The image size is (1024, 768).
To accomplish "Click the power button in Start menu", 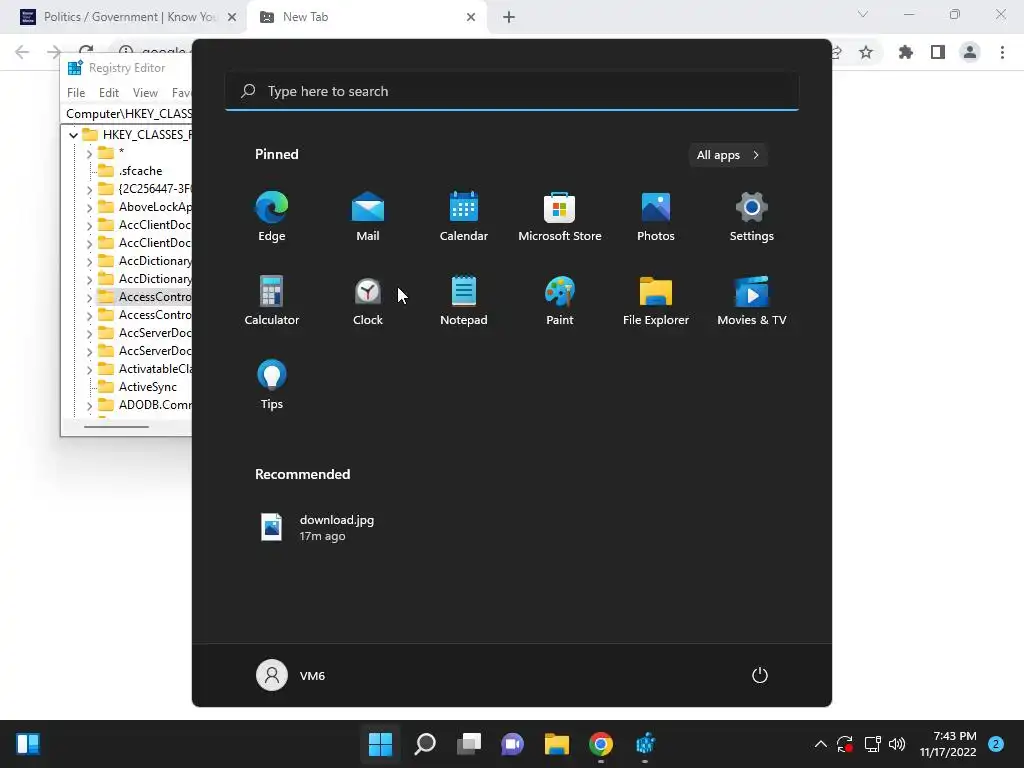I will coord(760,675).
